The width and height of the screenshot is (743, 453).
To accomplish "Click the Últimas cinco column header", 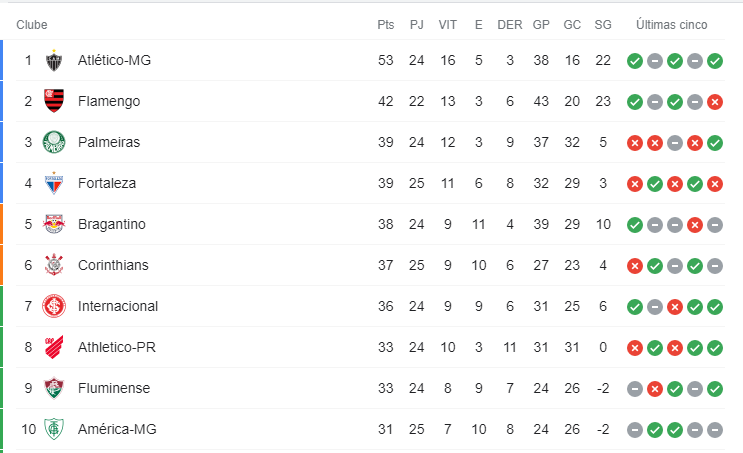I will point(671,25).
